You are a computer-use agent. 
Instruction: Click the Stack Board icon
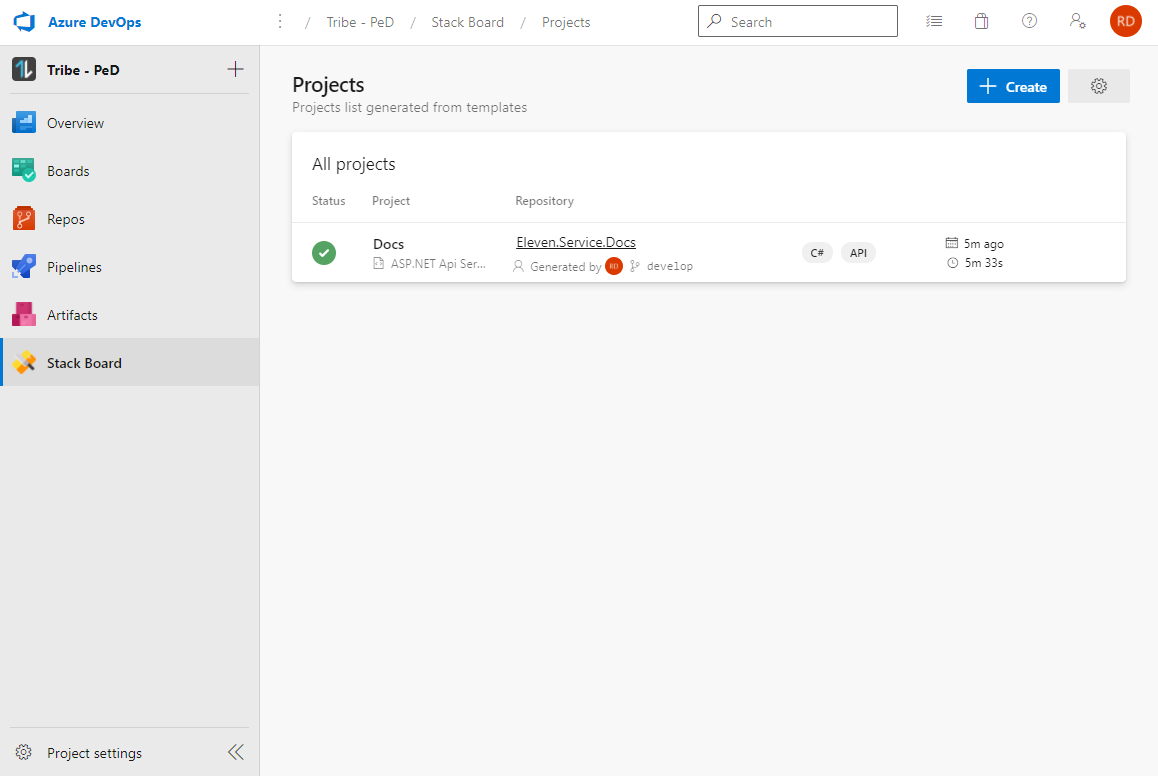click(x=24, y=362)
